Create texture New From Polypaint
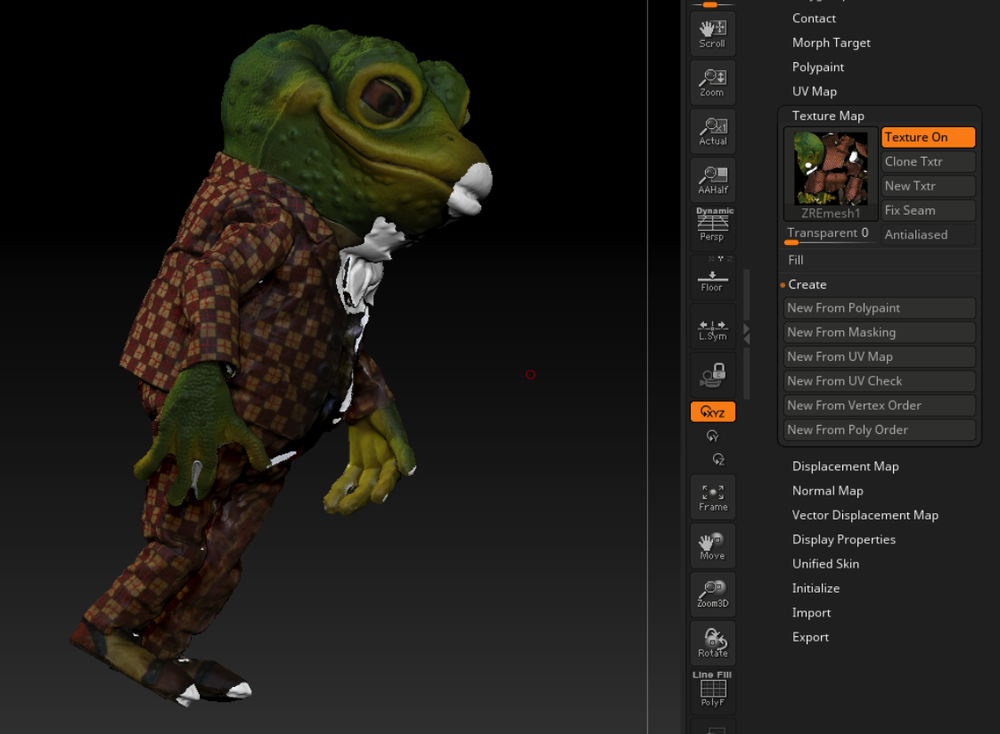 tap(879, 308)
